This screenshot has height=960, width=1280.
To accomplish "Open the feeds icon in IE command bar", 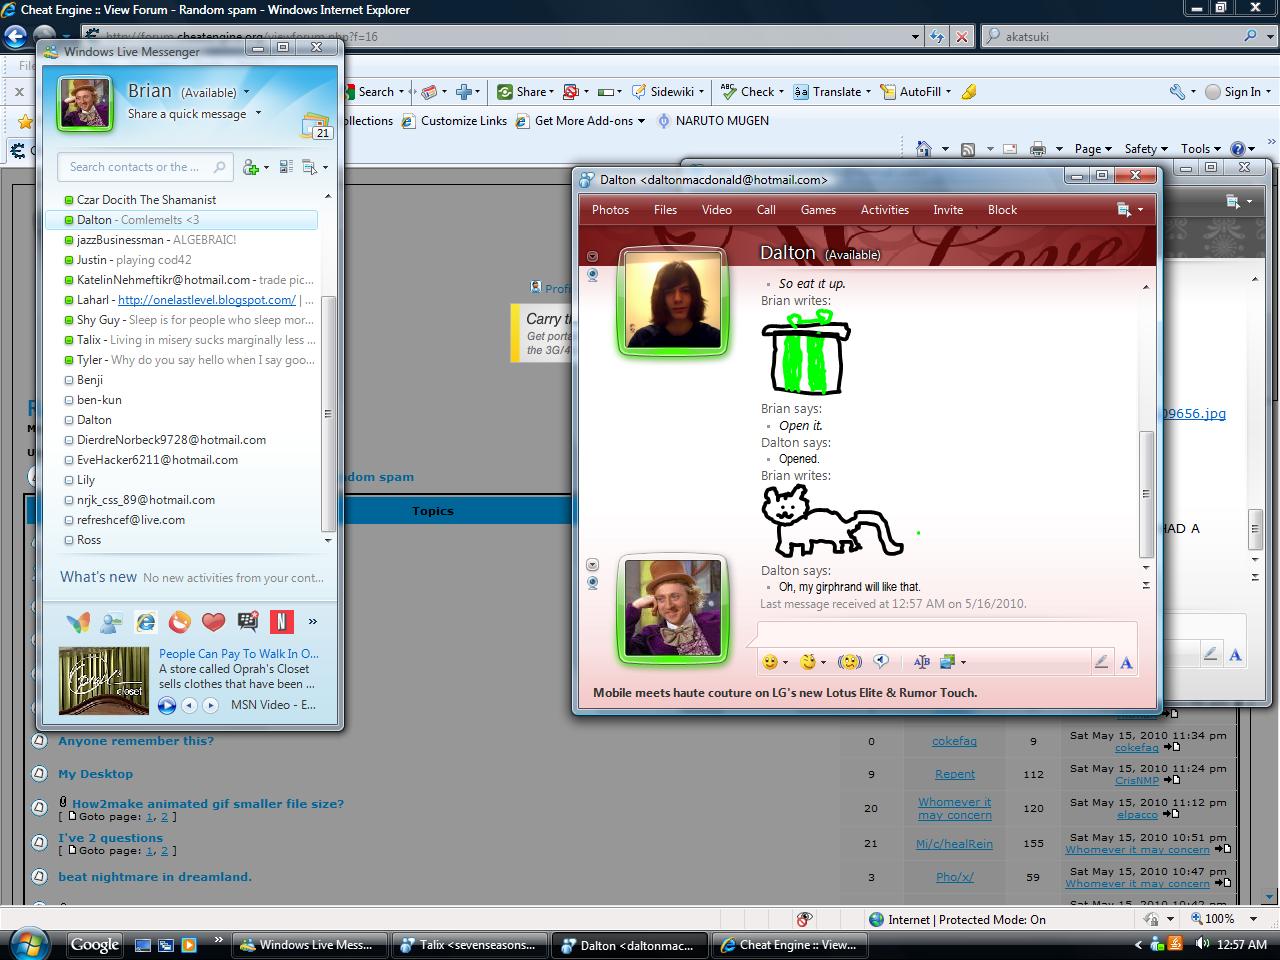I will 968,149.
